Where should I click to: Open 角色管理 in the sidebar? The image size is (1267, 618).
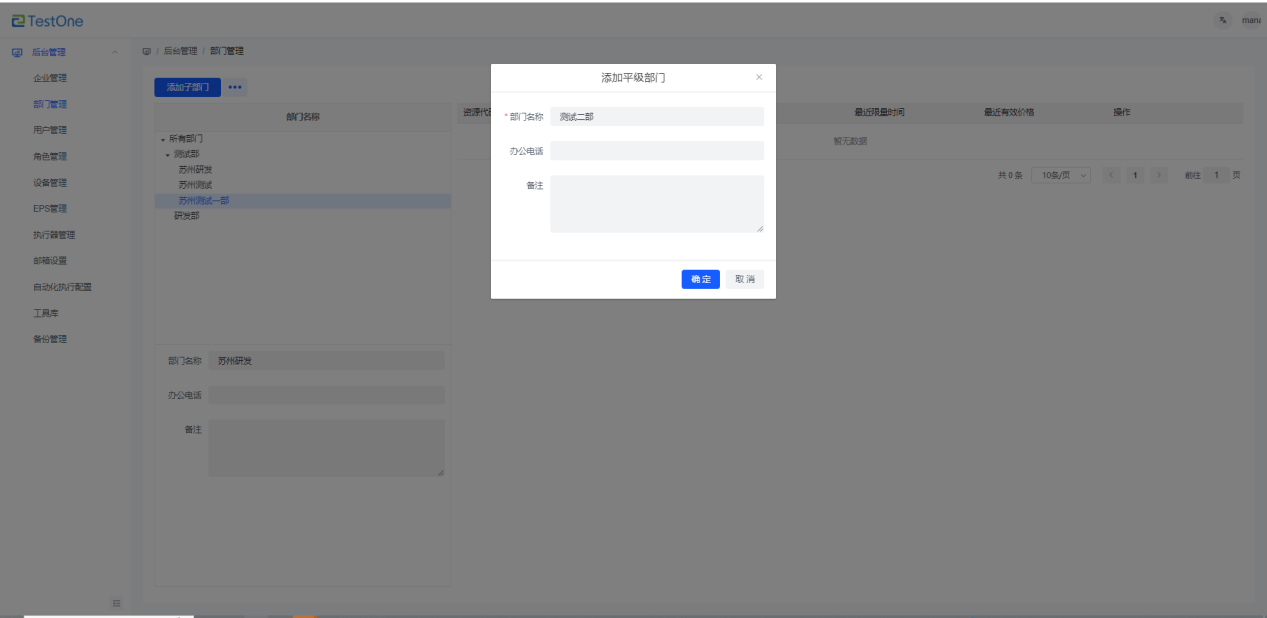coord(50,156)
